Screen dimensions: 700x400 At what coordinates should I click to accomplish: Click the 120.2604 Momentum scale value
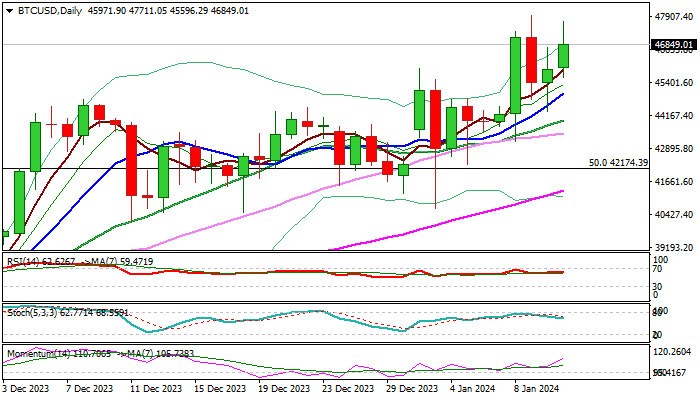point(672,353)
